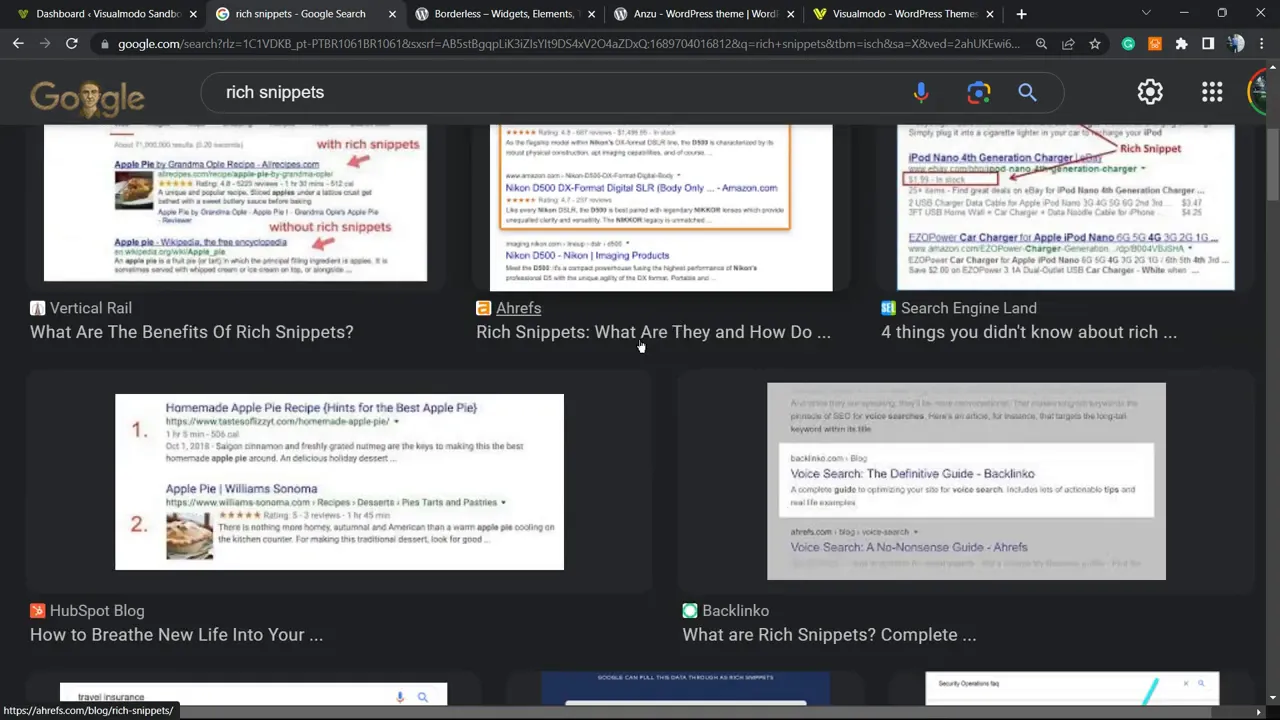1280x720 pixels.
Task: Switch to Dashboard Visualmodo Sandbox tab
Action: coord(105,14)
